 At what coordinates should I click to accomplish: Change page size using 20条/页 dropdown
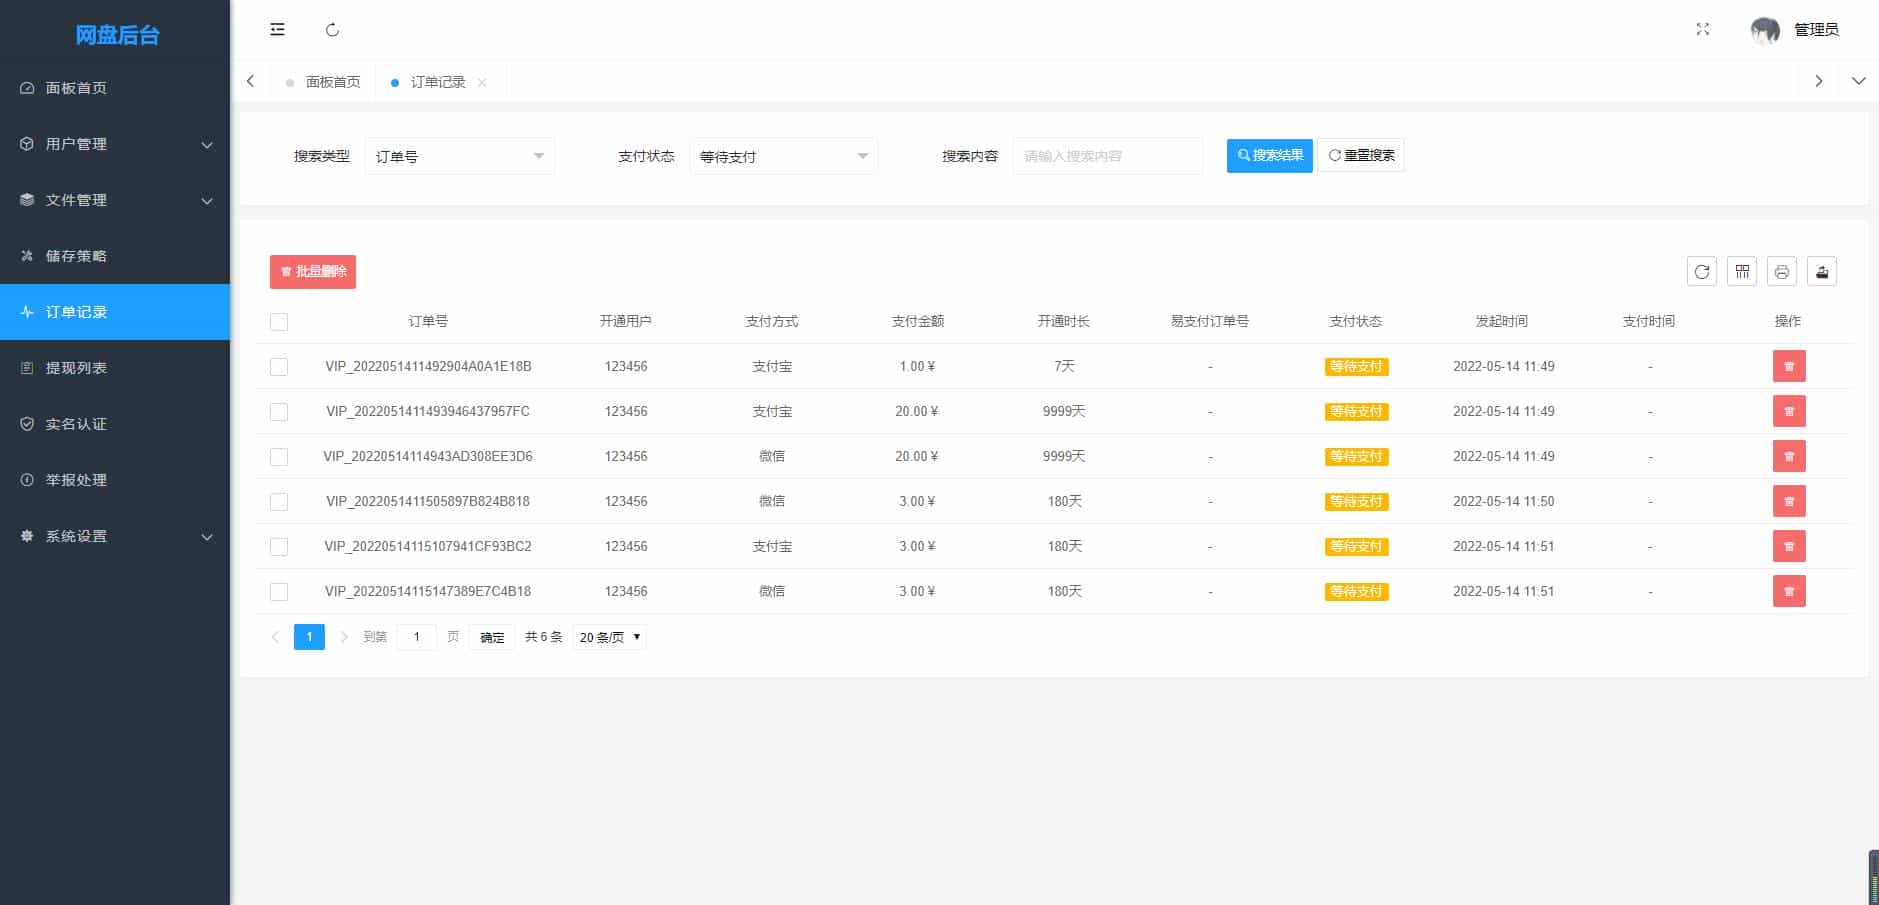608,637
